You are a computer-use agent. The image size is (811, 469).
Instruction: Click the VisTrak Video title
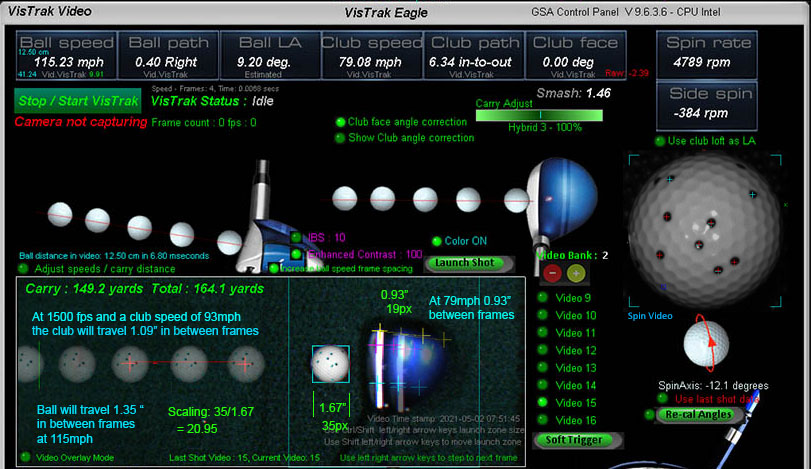(x=50, y=11)
